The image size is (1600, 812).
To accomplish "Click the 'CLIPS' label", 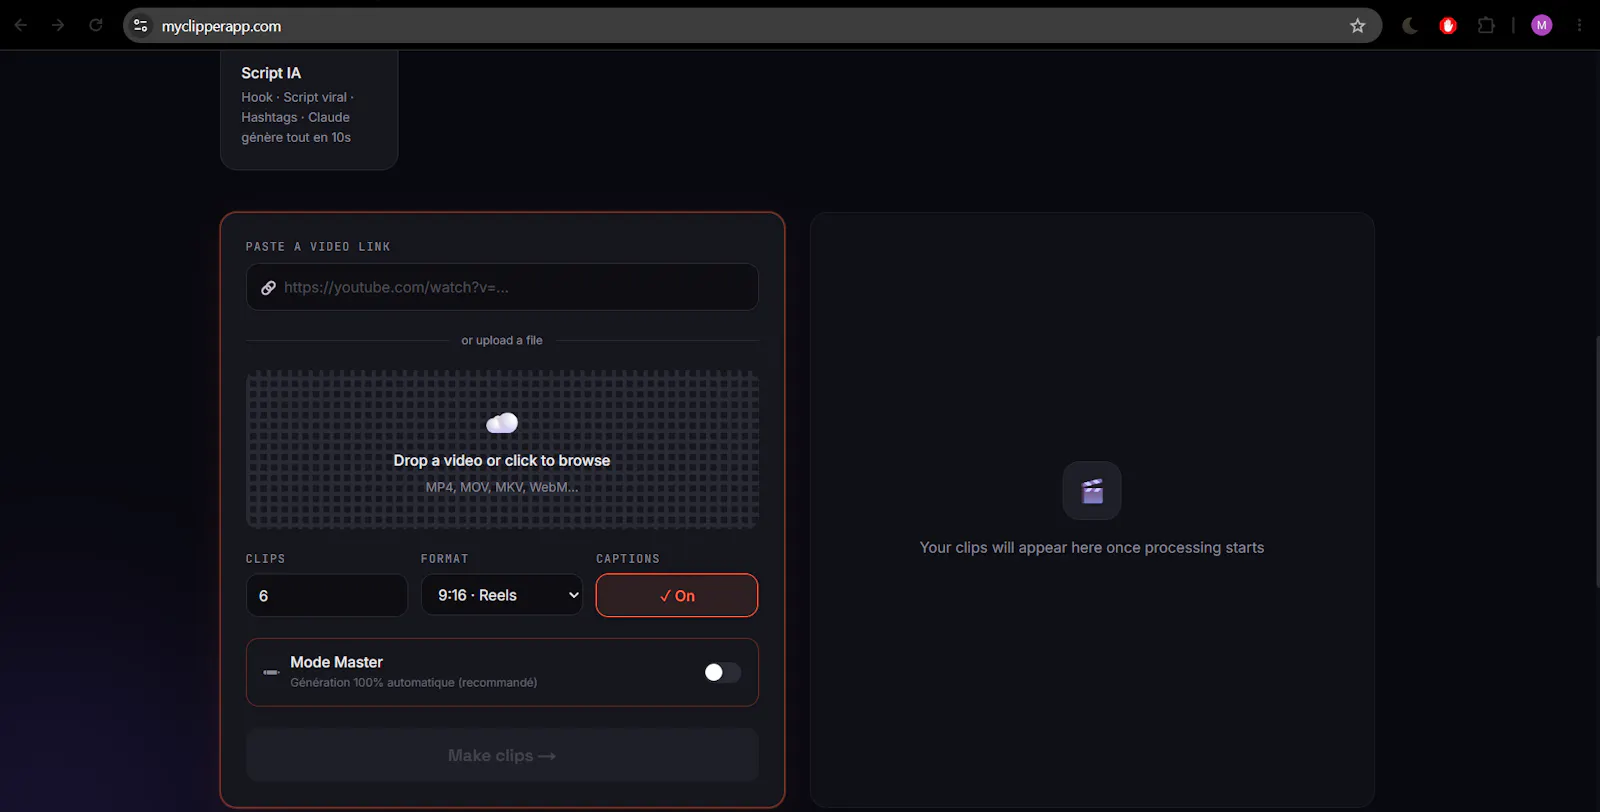I will pos(266,559).
